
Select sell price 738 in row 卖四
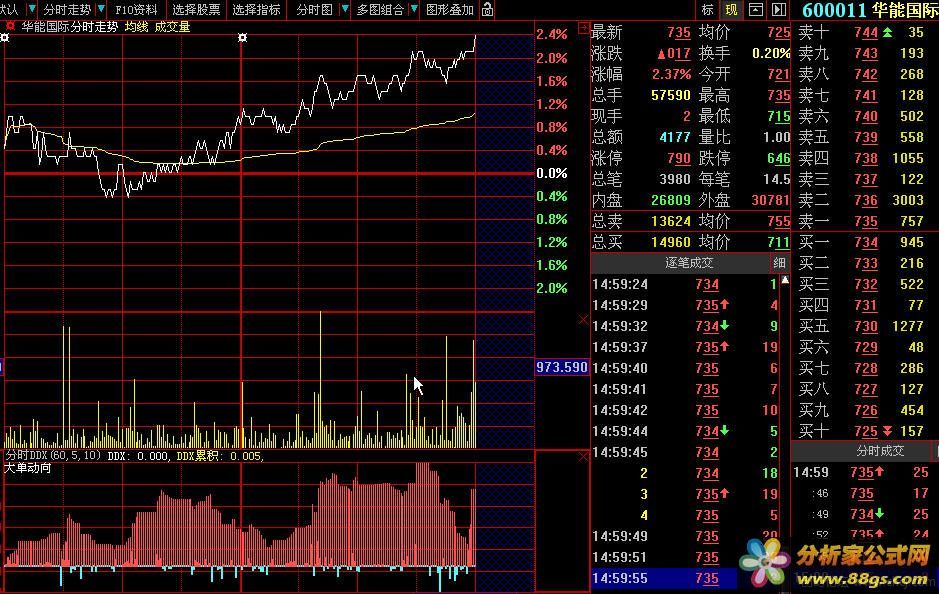(x=866, y=158)
